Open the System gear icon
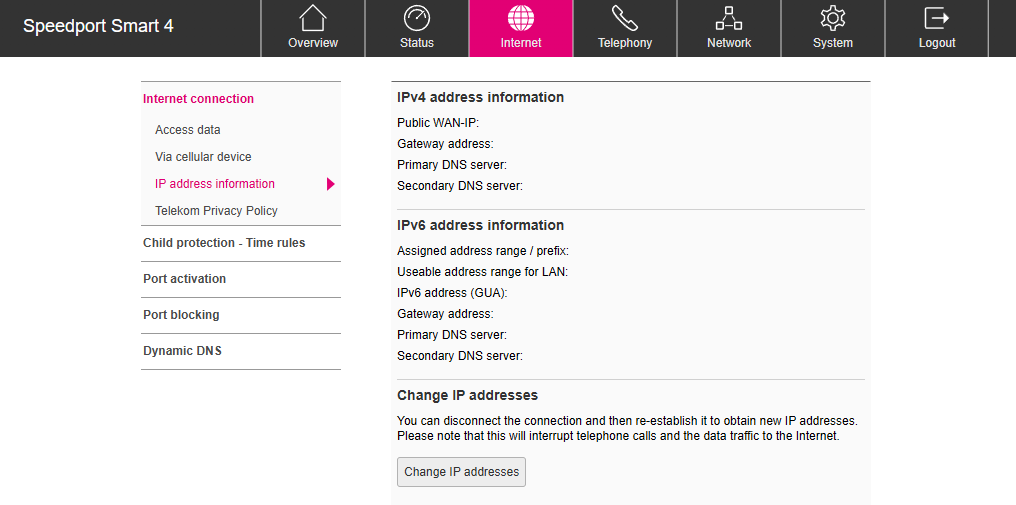This screenshot has height=505, width=1016. pos(833,18)
